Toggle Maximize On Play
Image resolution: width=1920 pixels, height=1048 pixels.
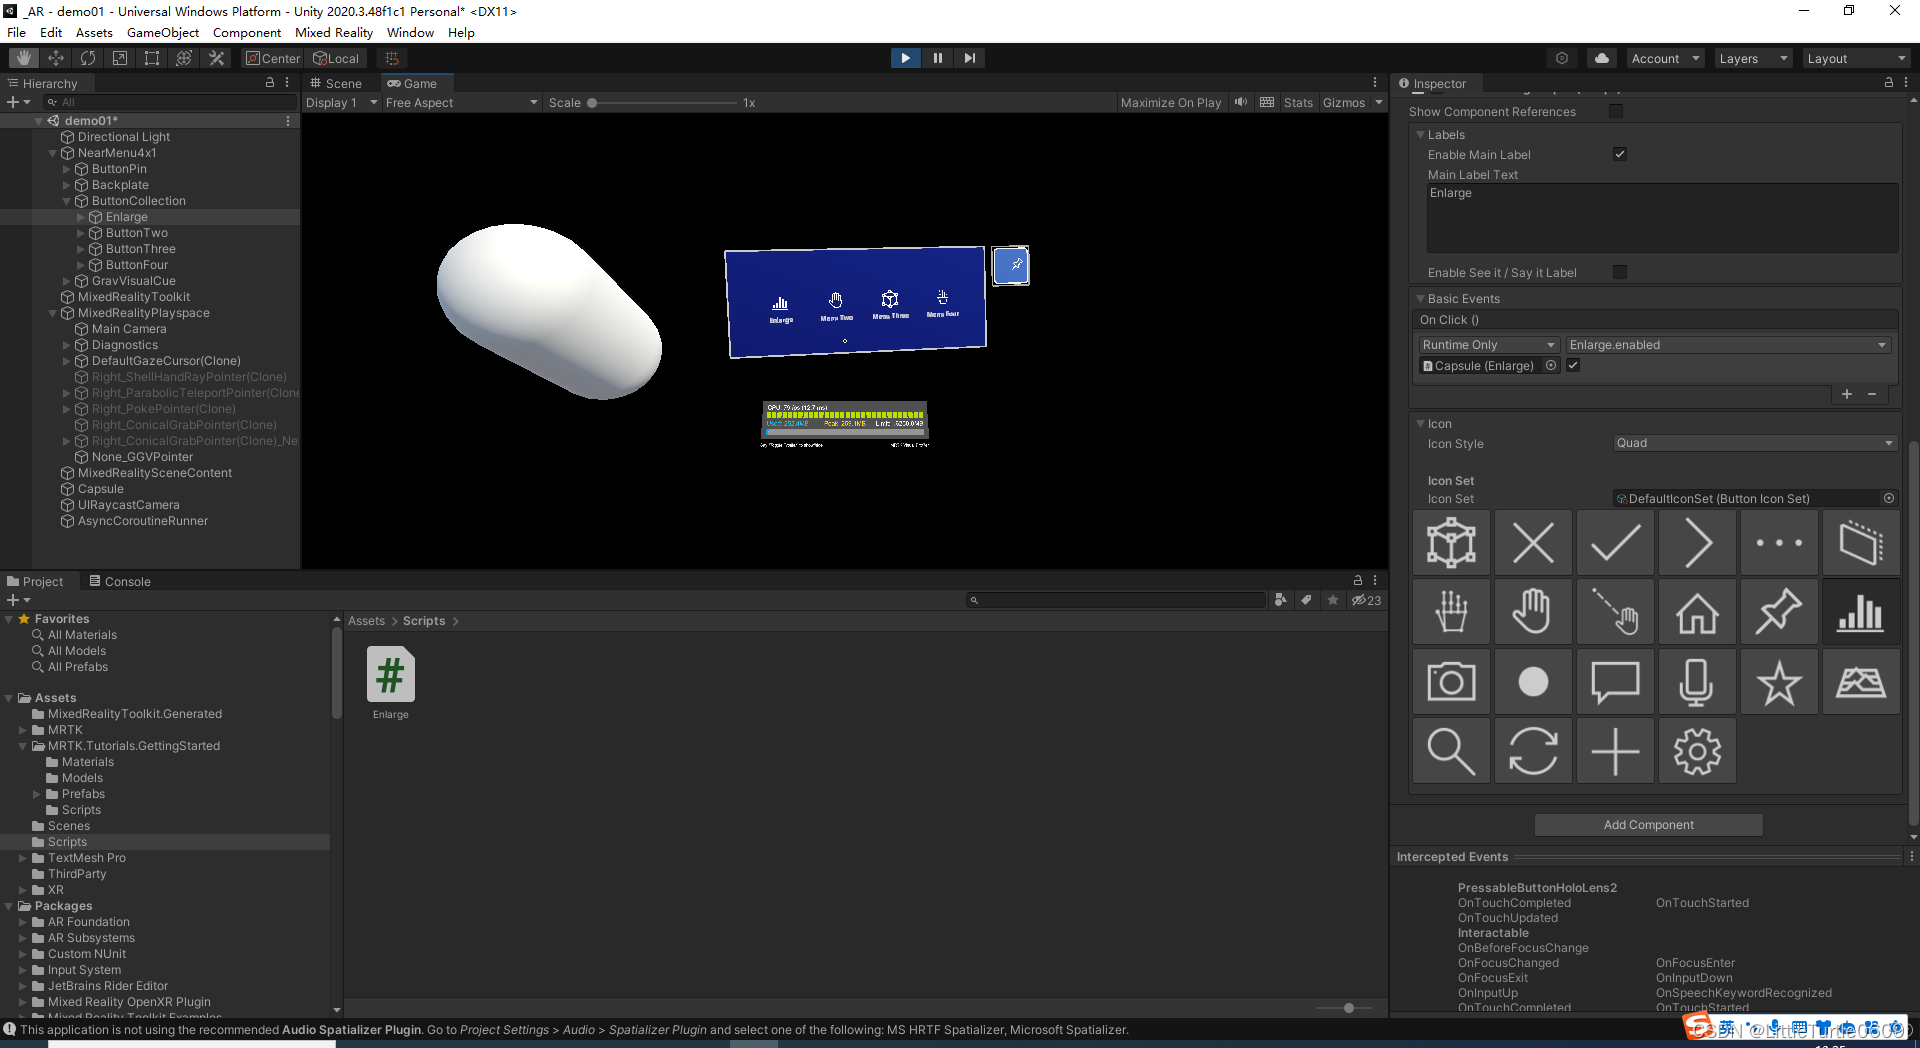point(1170,102)
